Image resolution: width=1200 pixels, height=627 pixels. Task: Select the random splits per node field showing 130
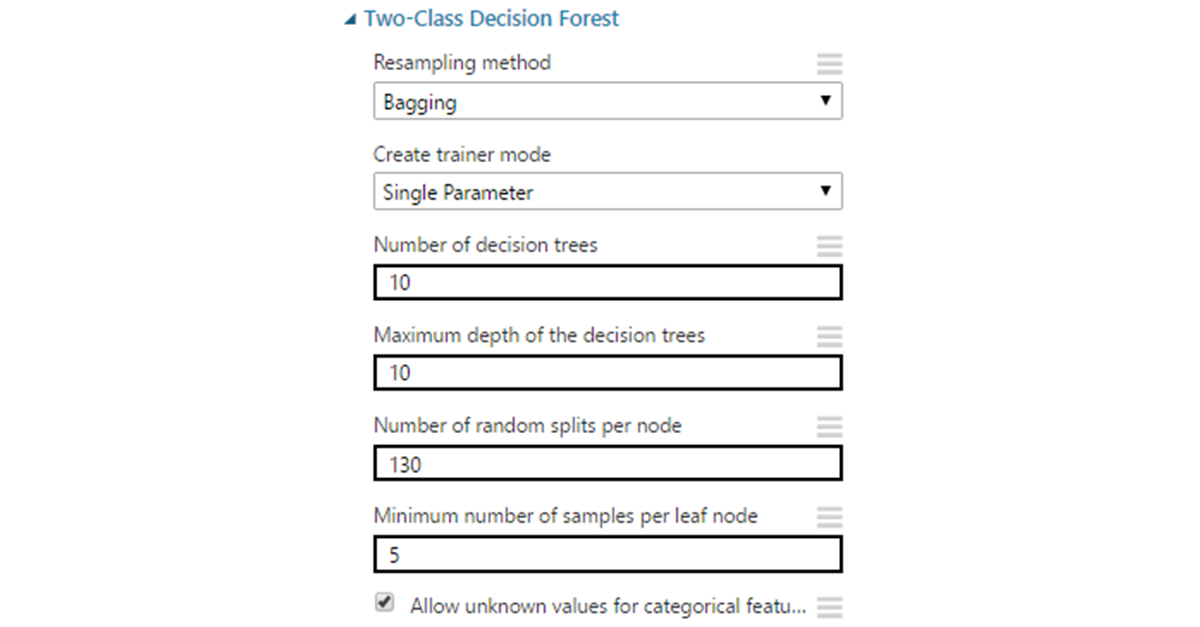pyautogui.click(x=608, y=463)
